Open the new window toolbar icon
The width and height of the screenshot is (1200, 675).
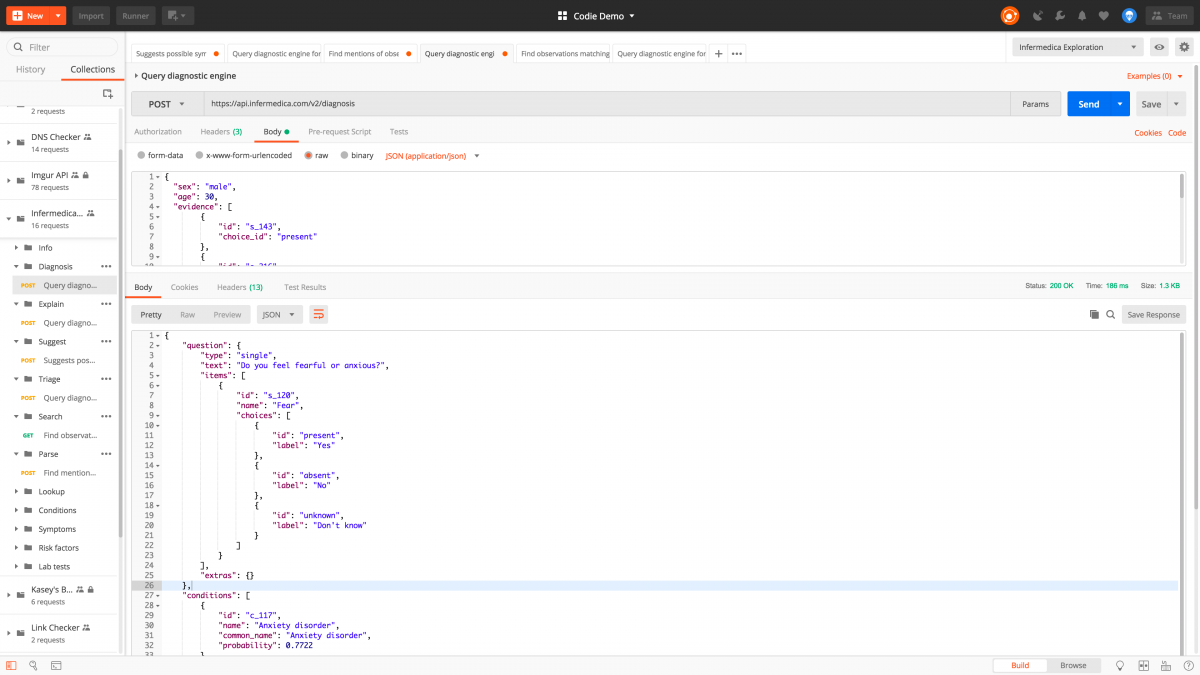coord(180,16)
